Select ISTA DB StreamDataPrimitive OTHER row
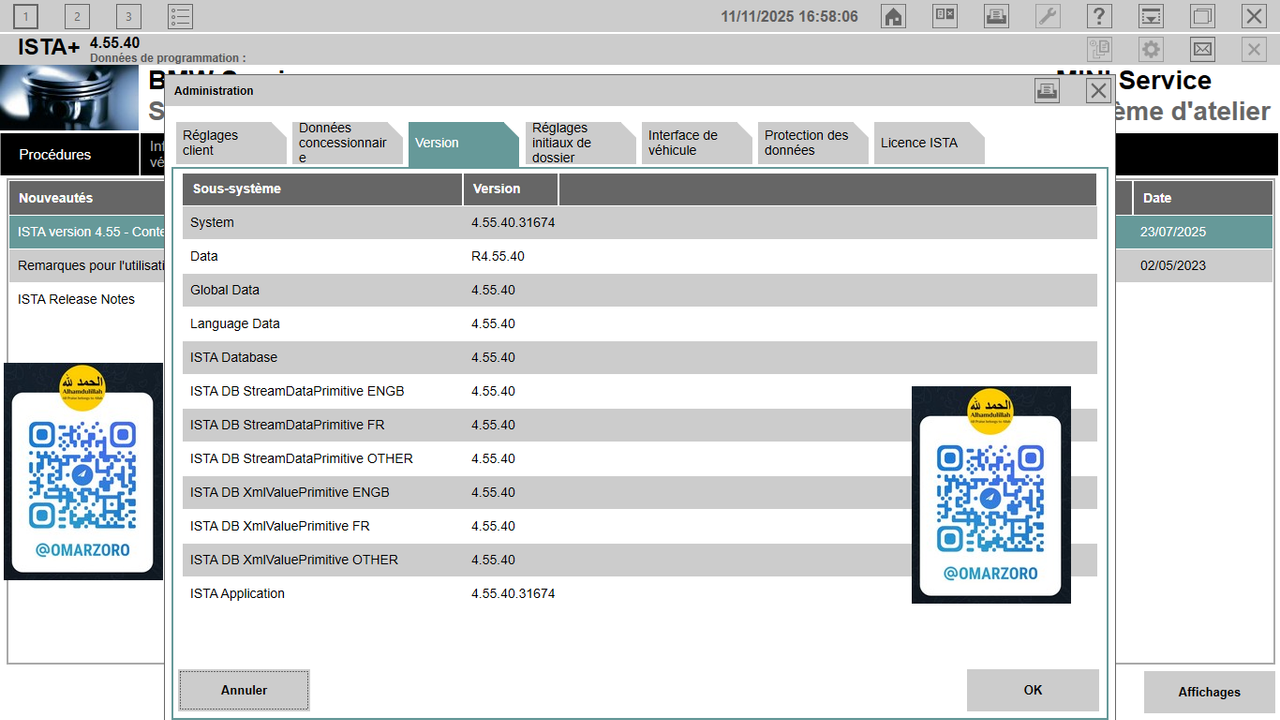The image size is (1280, 720). [x=640, y=458]
